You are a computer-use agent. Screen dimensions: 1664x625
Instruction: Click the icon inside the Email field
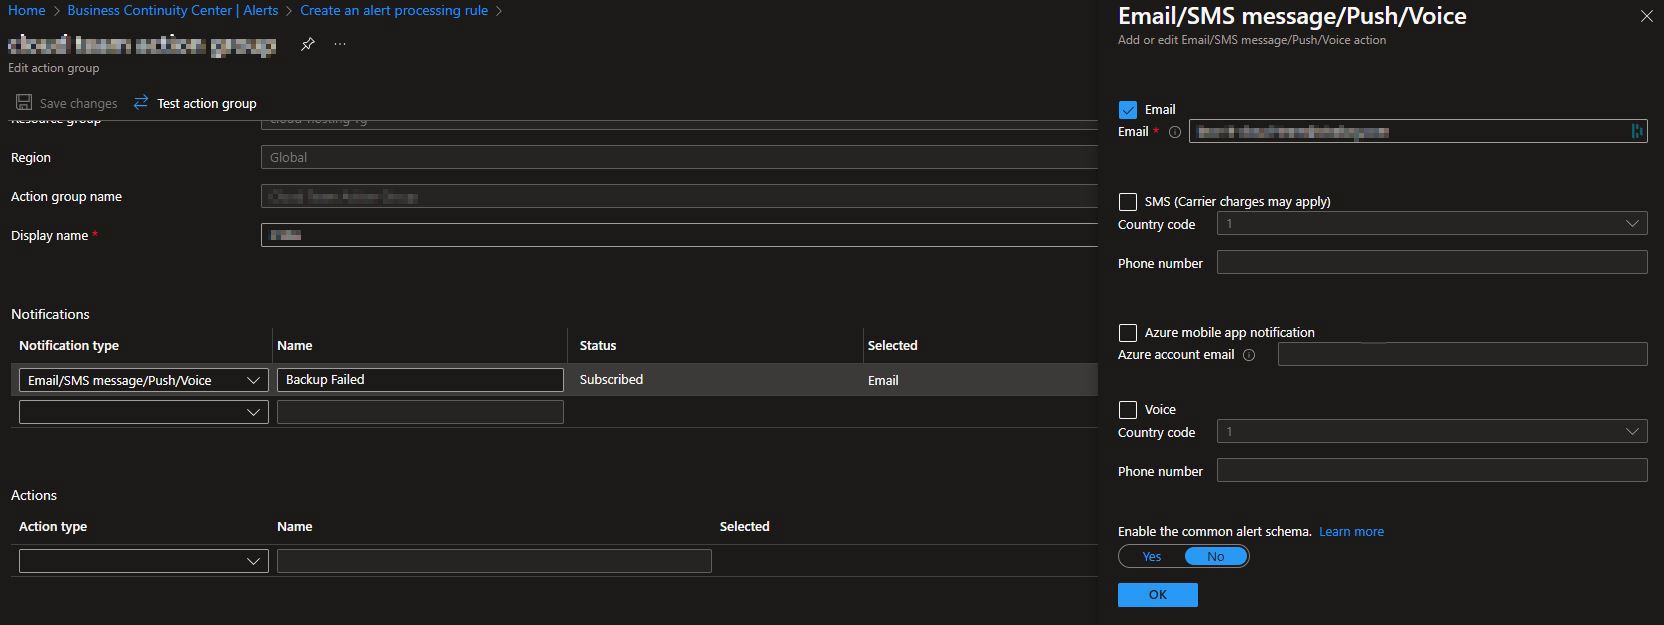pyautogui.click(x=1637, y=131)
